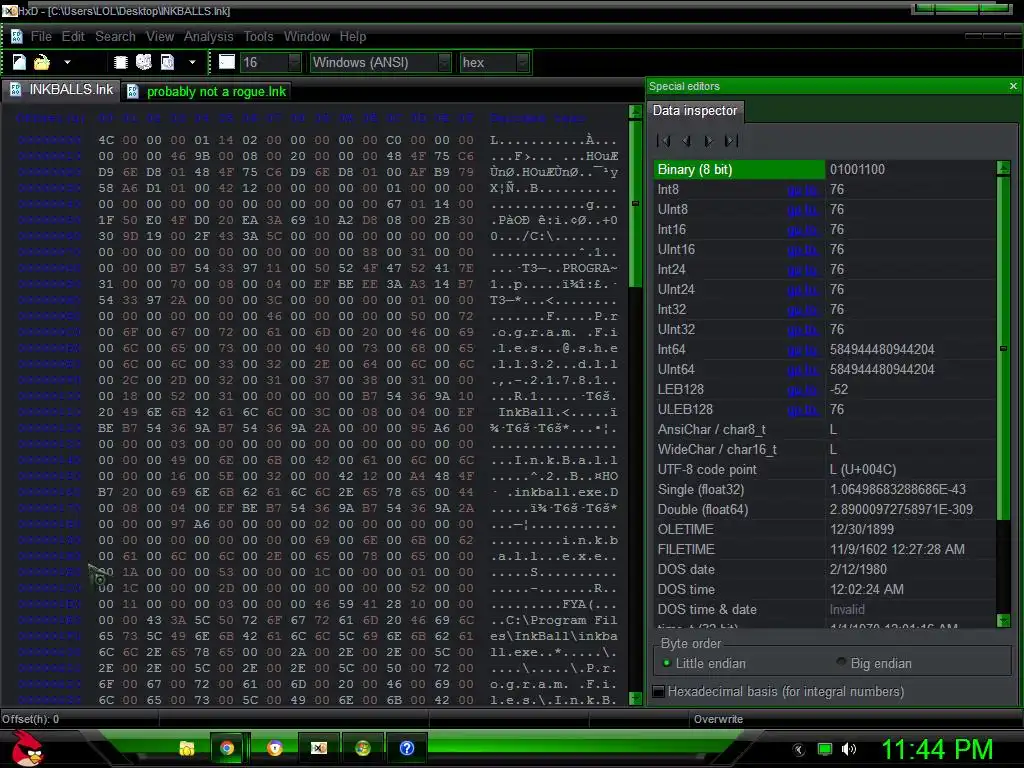The width and height of the screenshot is (1024, 768).
Task: Open the Window menu
Action: (306, 37)
